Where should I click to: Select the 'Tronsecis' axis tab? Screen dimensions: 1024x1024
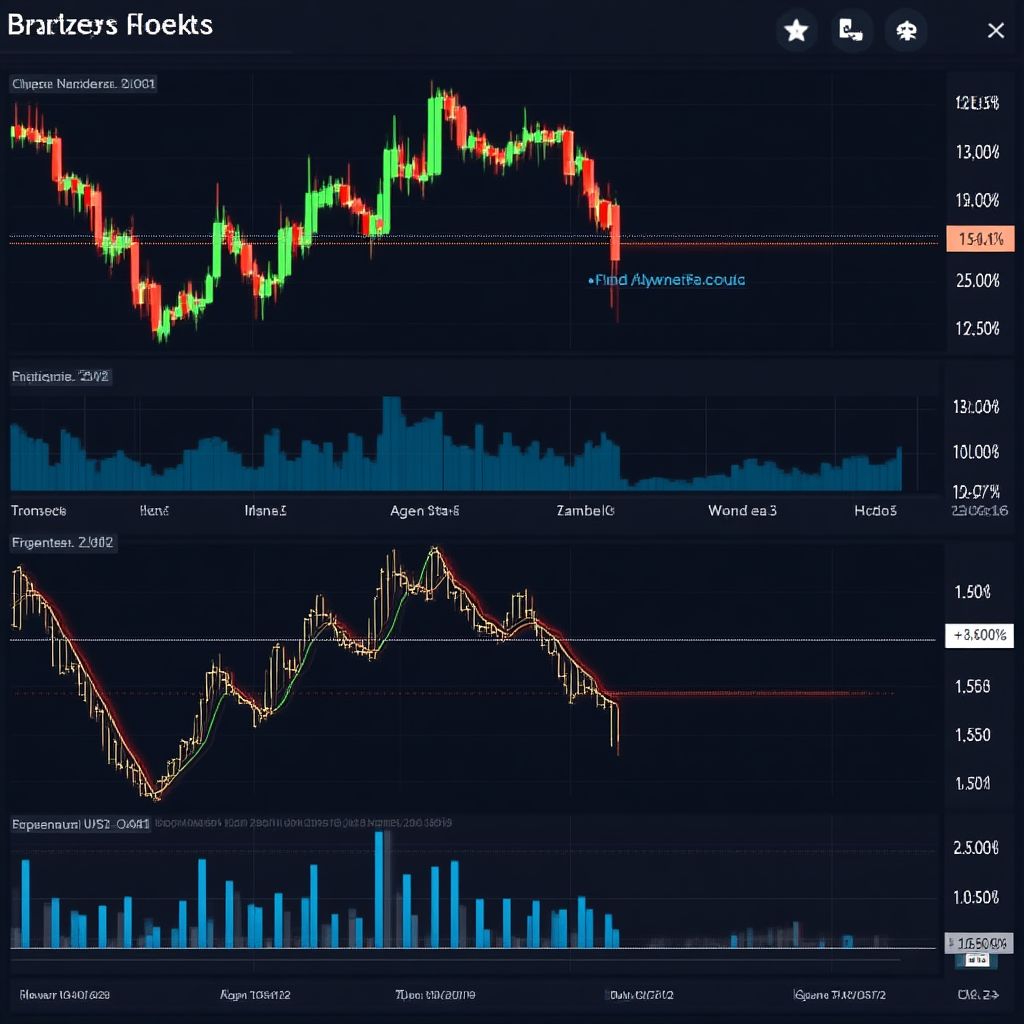tap(39, 511)
